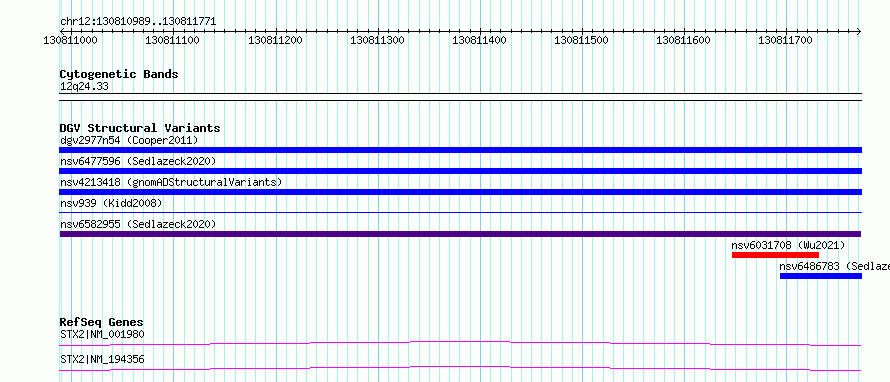Select the blue bar under nsv4213418
The image size is (890, 382).
click(460, 192)
